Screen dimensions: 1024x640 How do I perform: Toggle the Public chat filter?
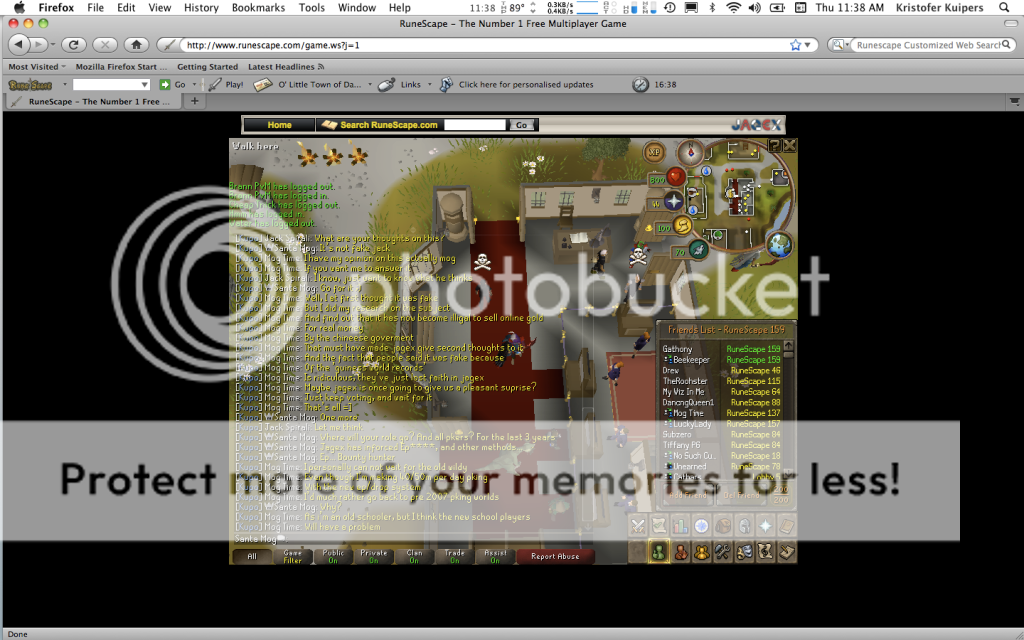(333, 557)
